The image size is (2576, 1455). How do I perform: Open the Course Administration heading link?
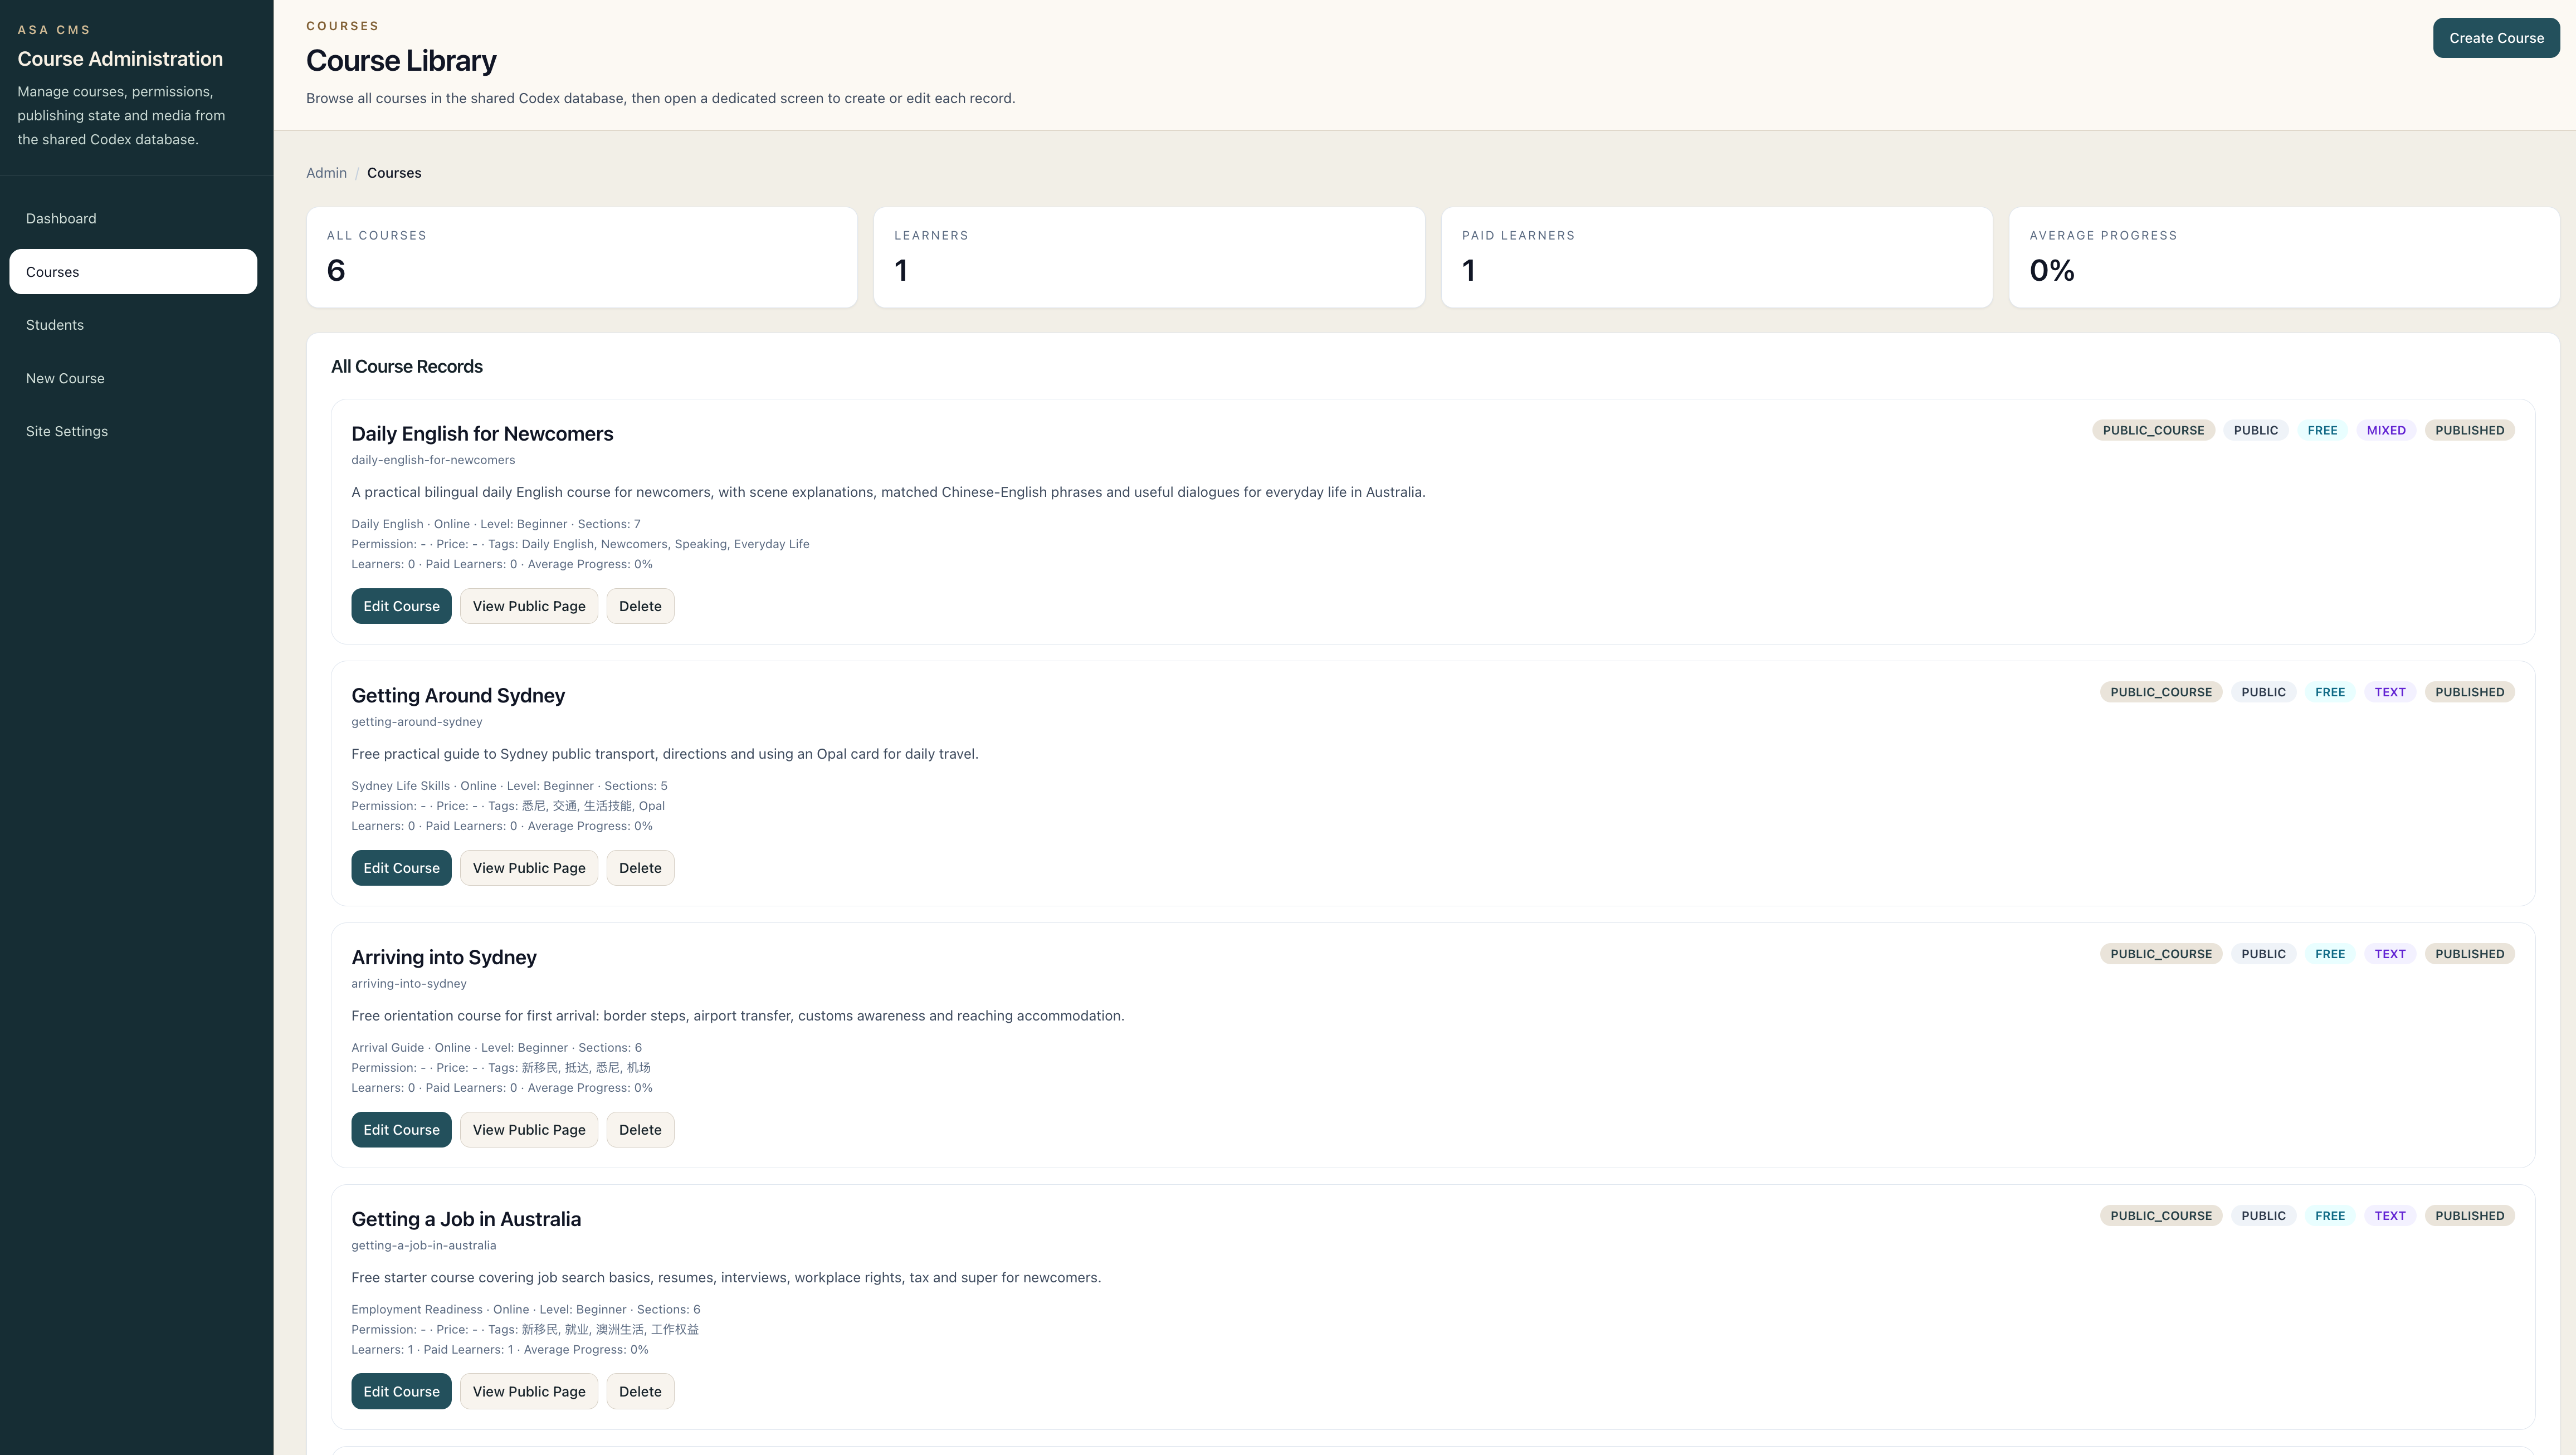coord(120,58)
